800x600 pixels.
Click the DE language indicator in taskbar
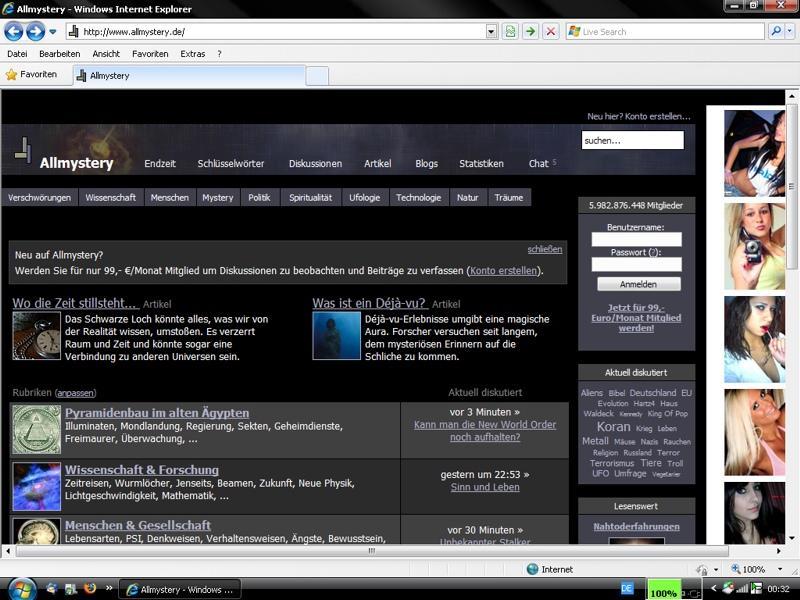pos(627,589)
